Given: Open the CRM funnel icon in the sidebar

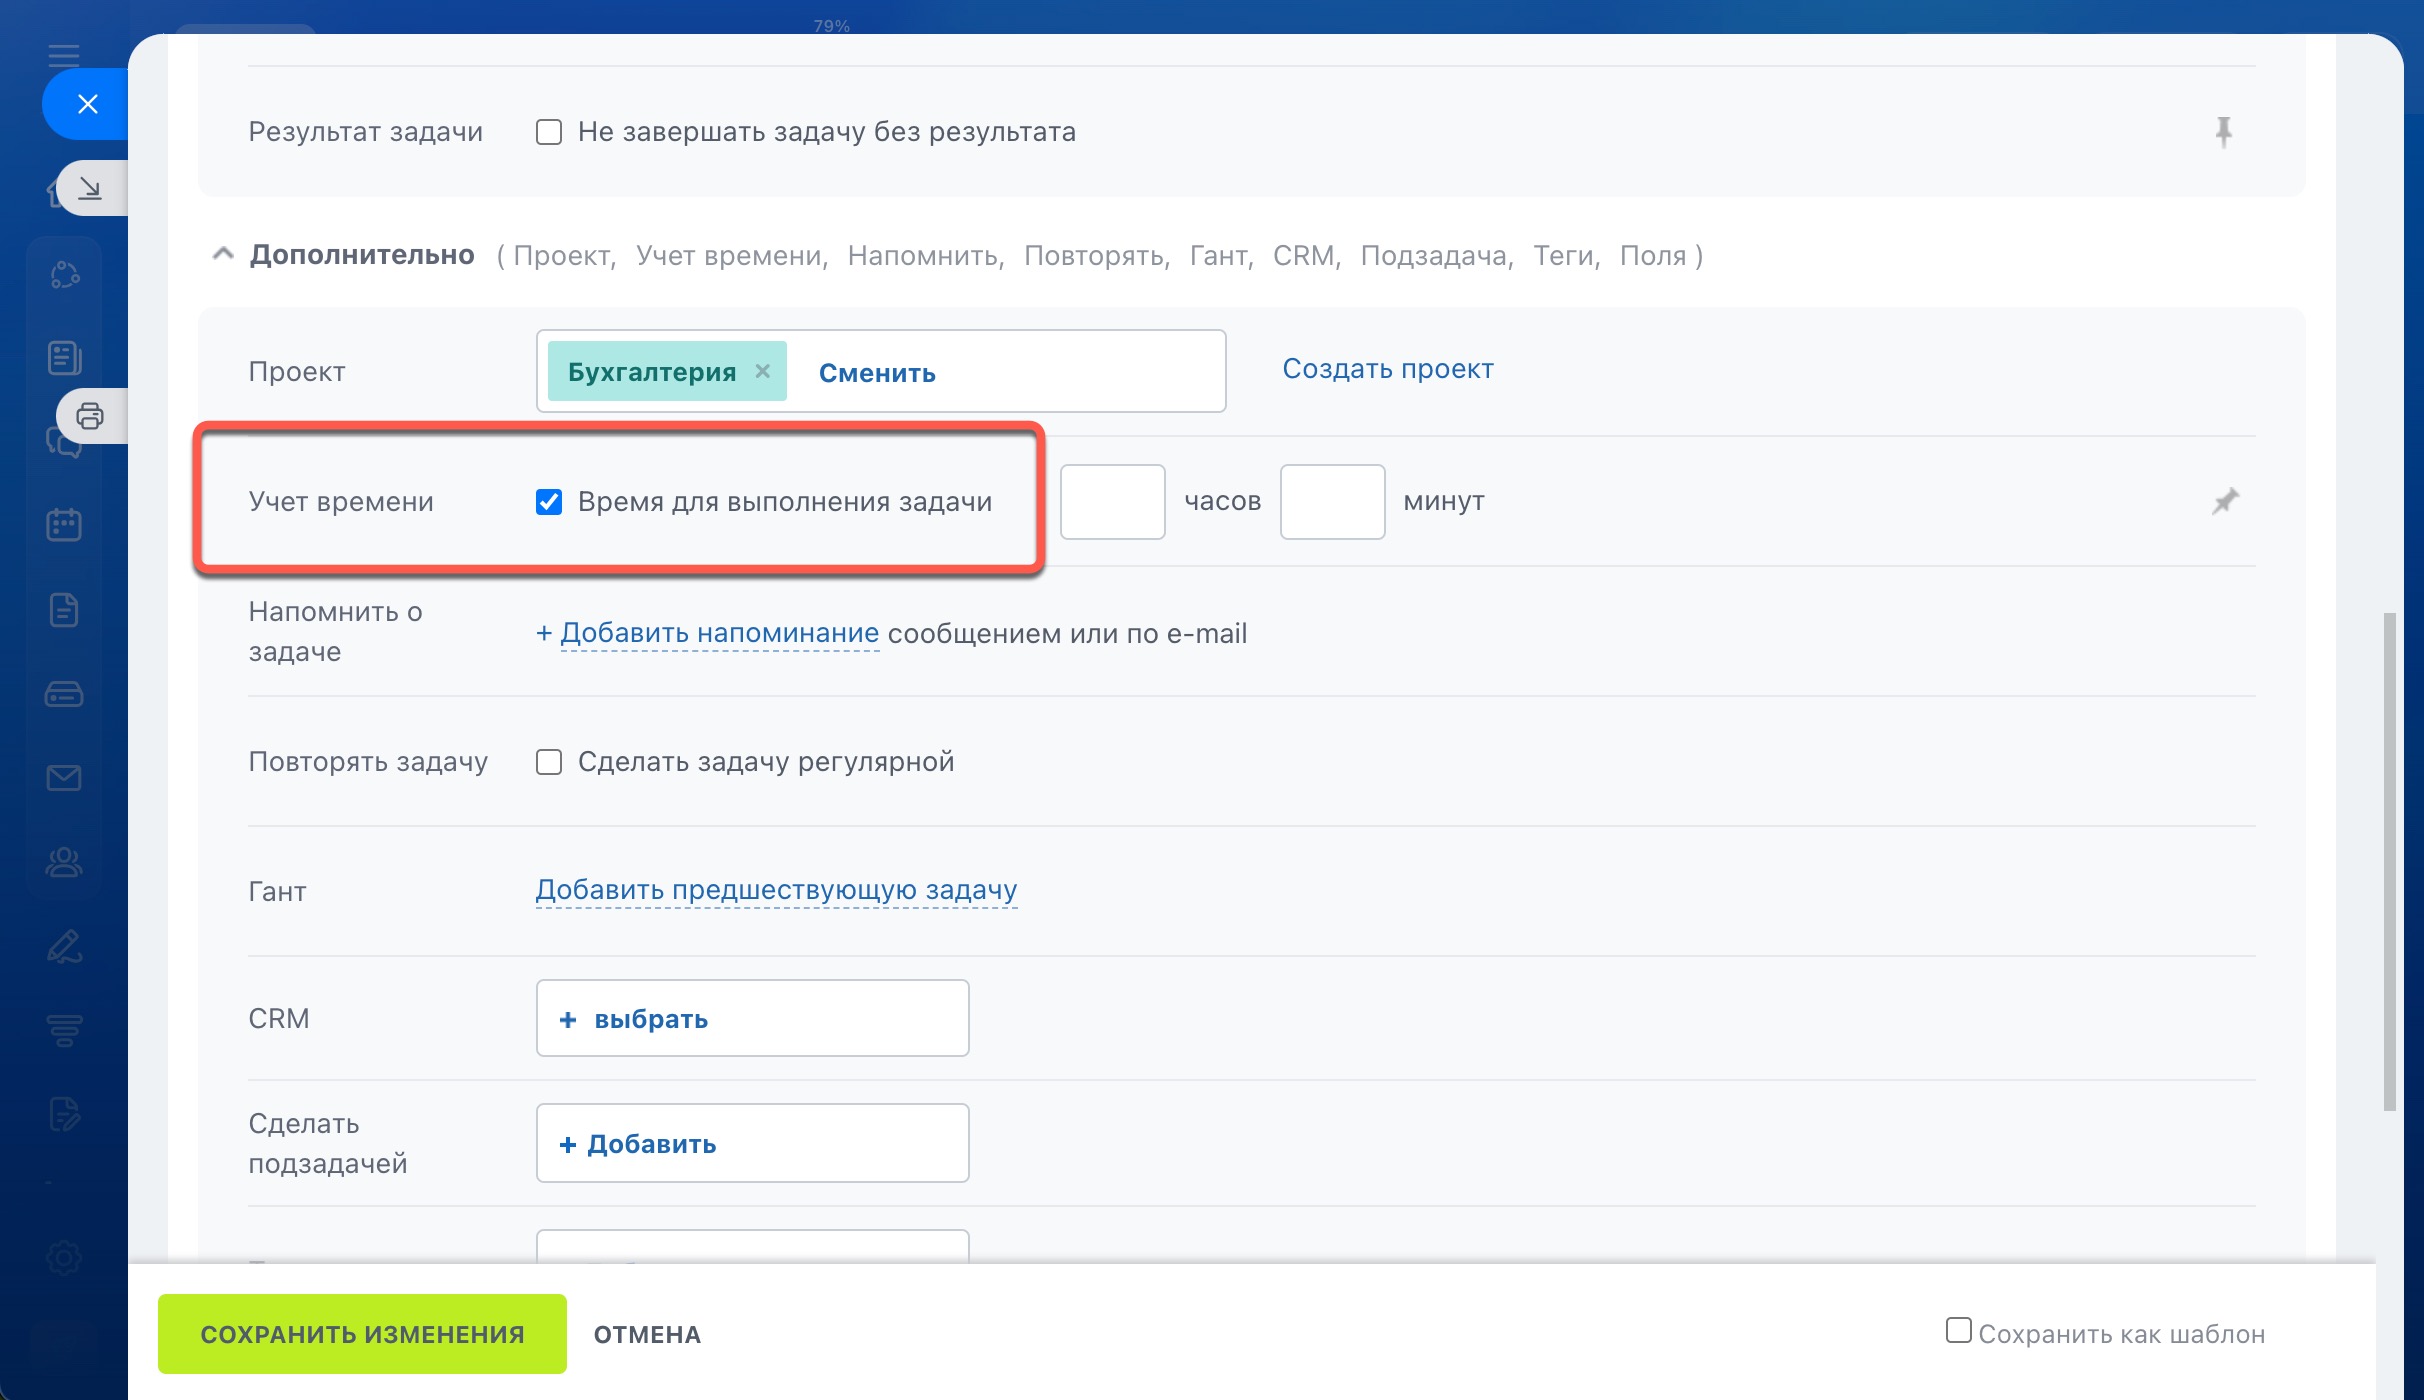Looking at the screenshot, I should pos(64,1030).
